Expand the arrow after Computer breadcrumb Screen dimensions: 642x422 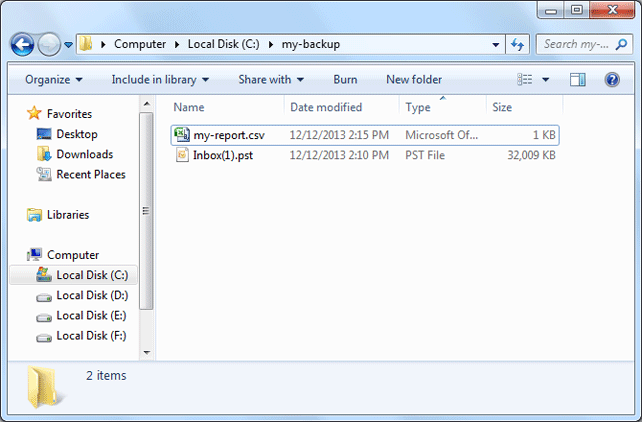tap(177, 44)
